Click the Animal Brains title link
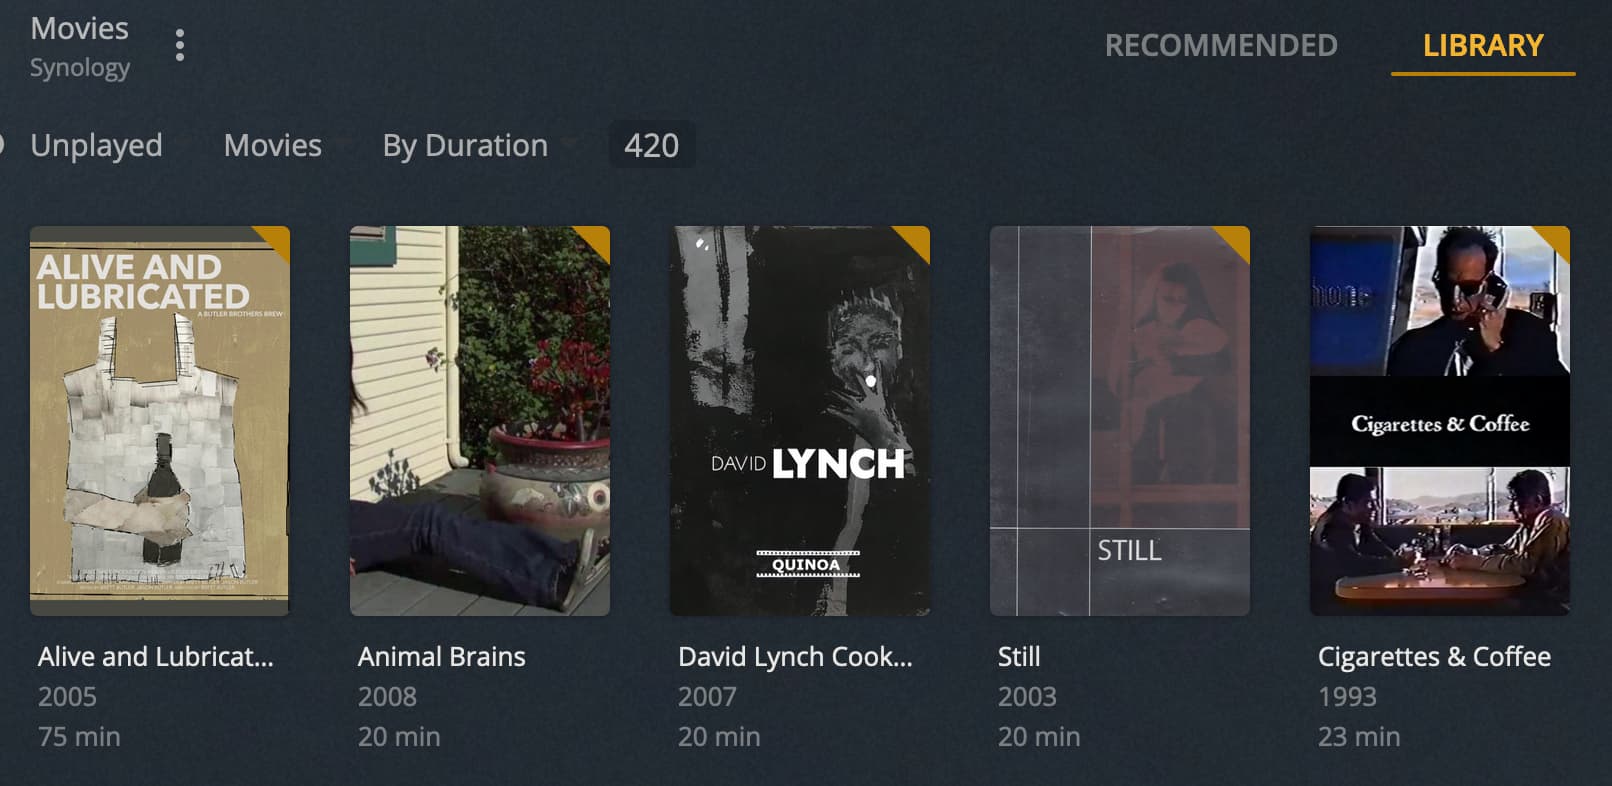 click(x=441, y=657)
